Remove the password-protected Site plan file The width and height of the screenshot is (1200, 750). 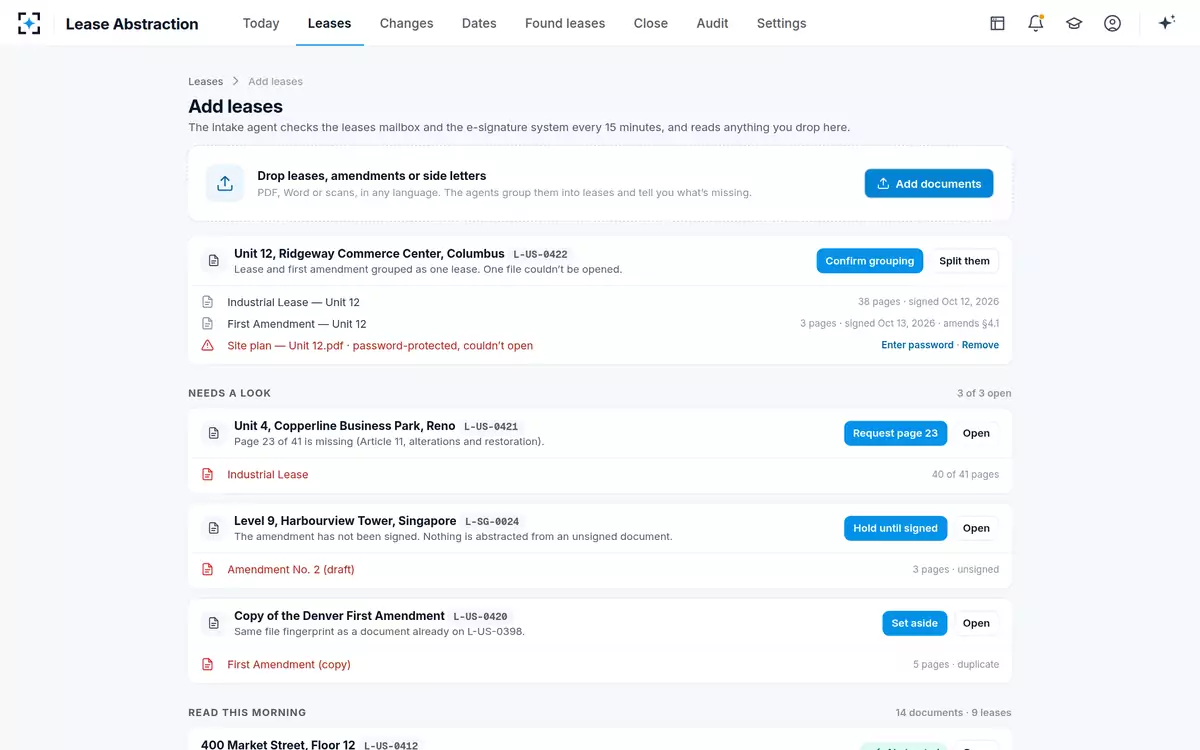[980, 345]
